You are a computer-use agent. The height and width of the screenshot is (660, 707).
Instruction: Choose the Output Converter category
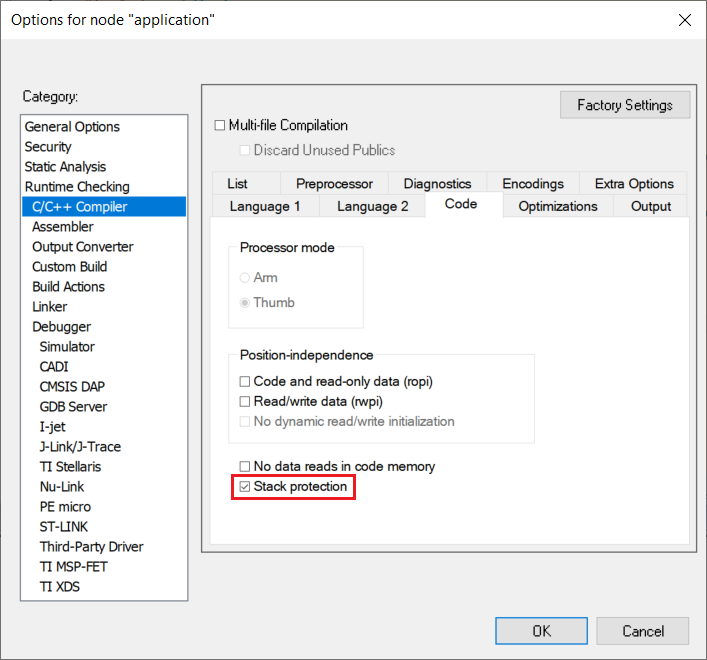(82, 247)
